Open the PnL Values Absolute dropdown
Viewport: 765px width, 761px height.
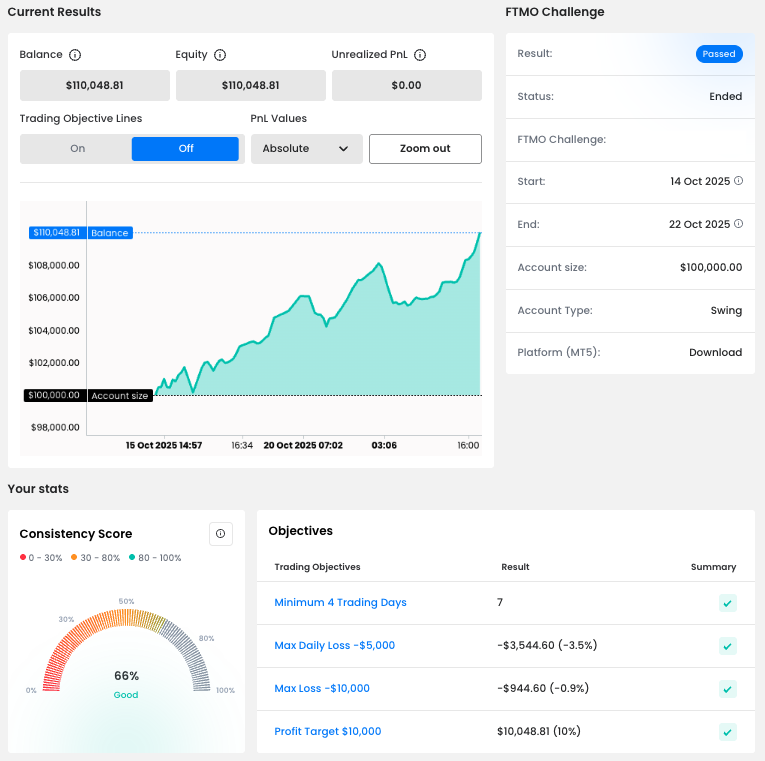(x=306, y=149)
